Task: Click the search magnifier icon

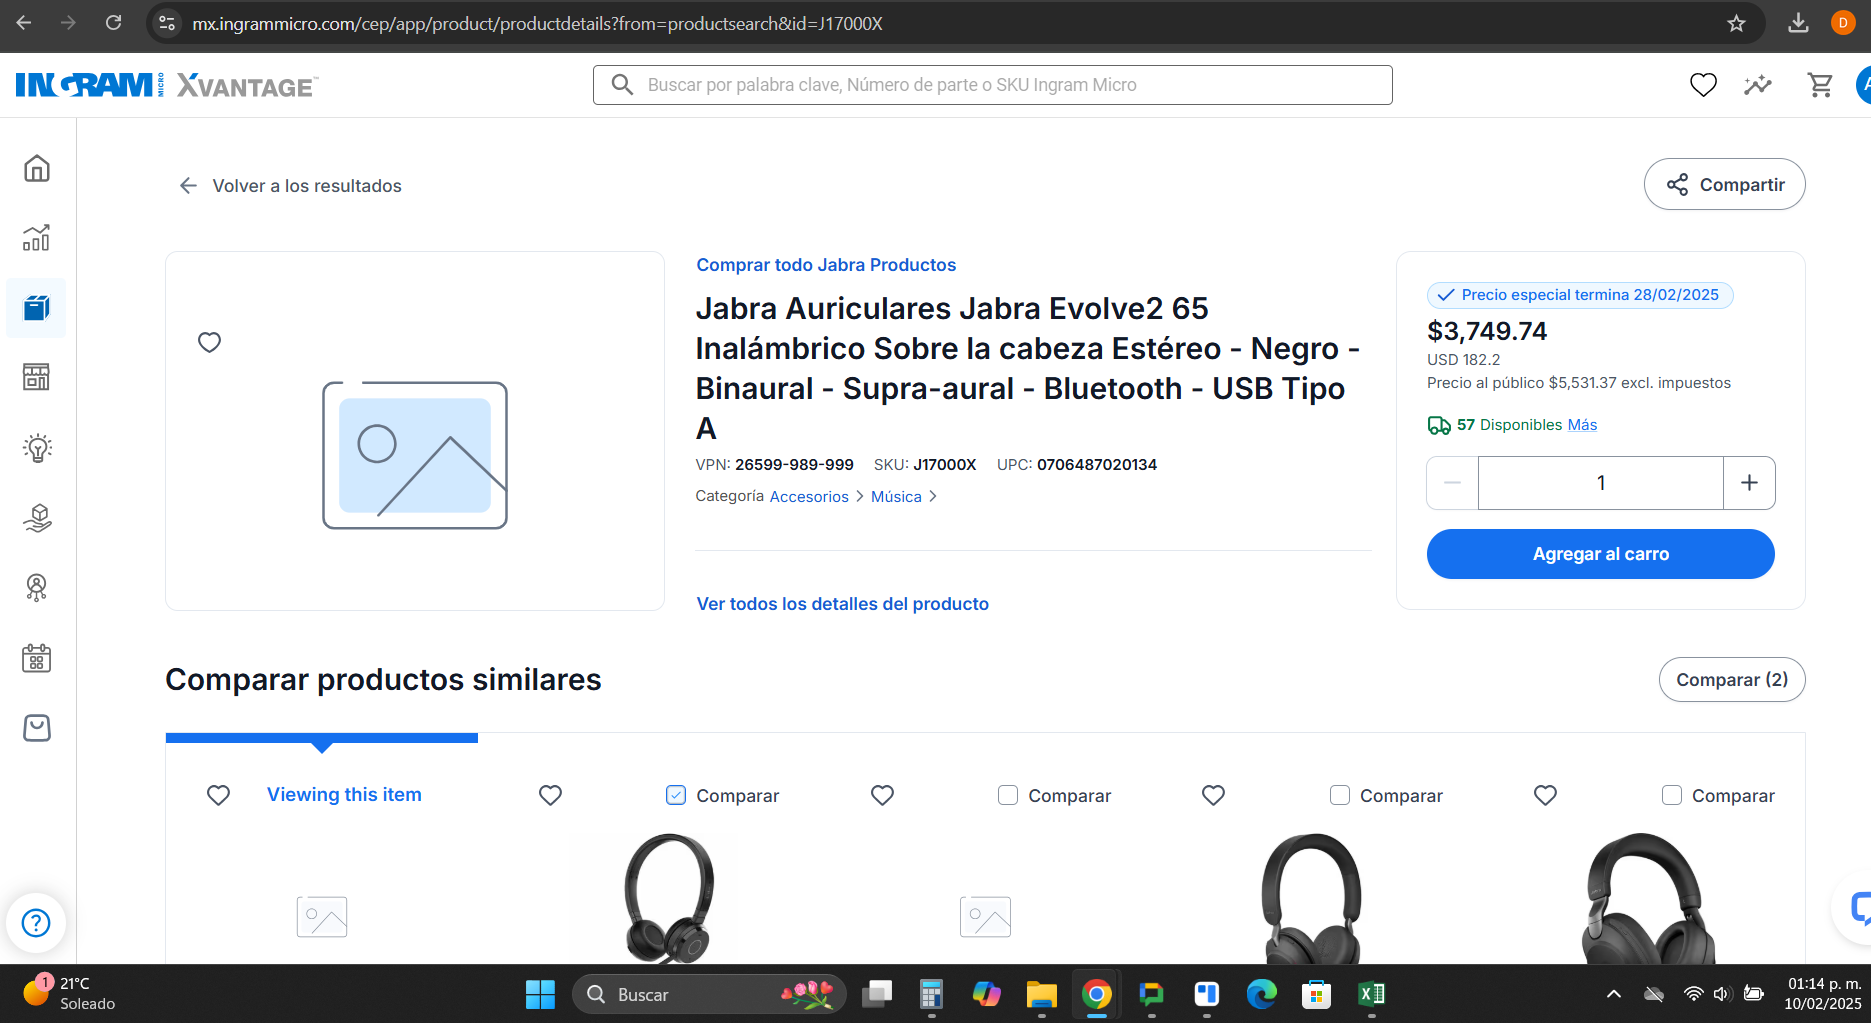Action: [x=622, y=85]
